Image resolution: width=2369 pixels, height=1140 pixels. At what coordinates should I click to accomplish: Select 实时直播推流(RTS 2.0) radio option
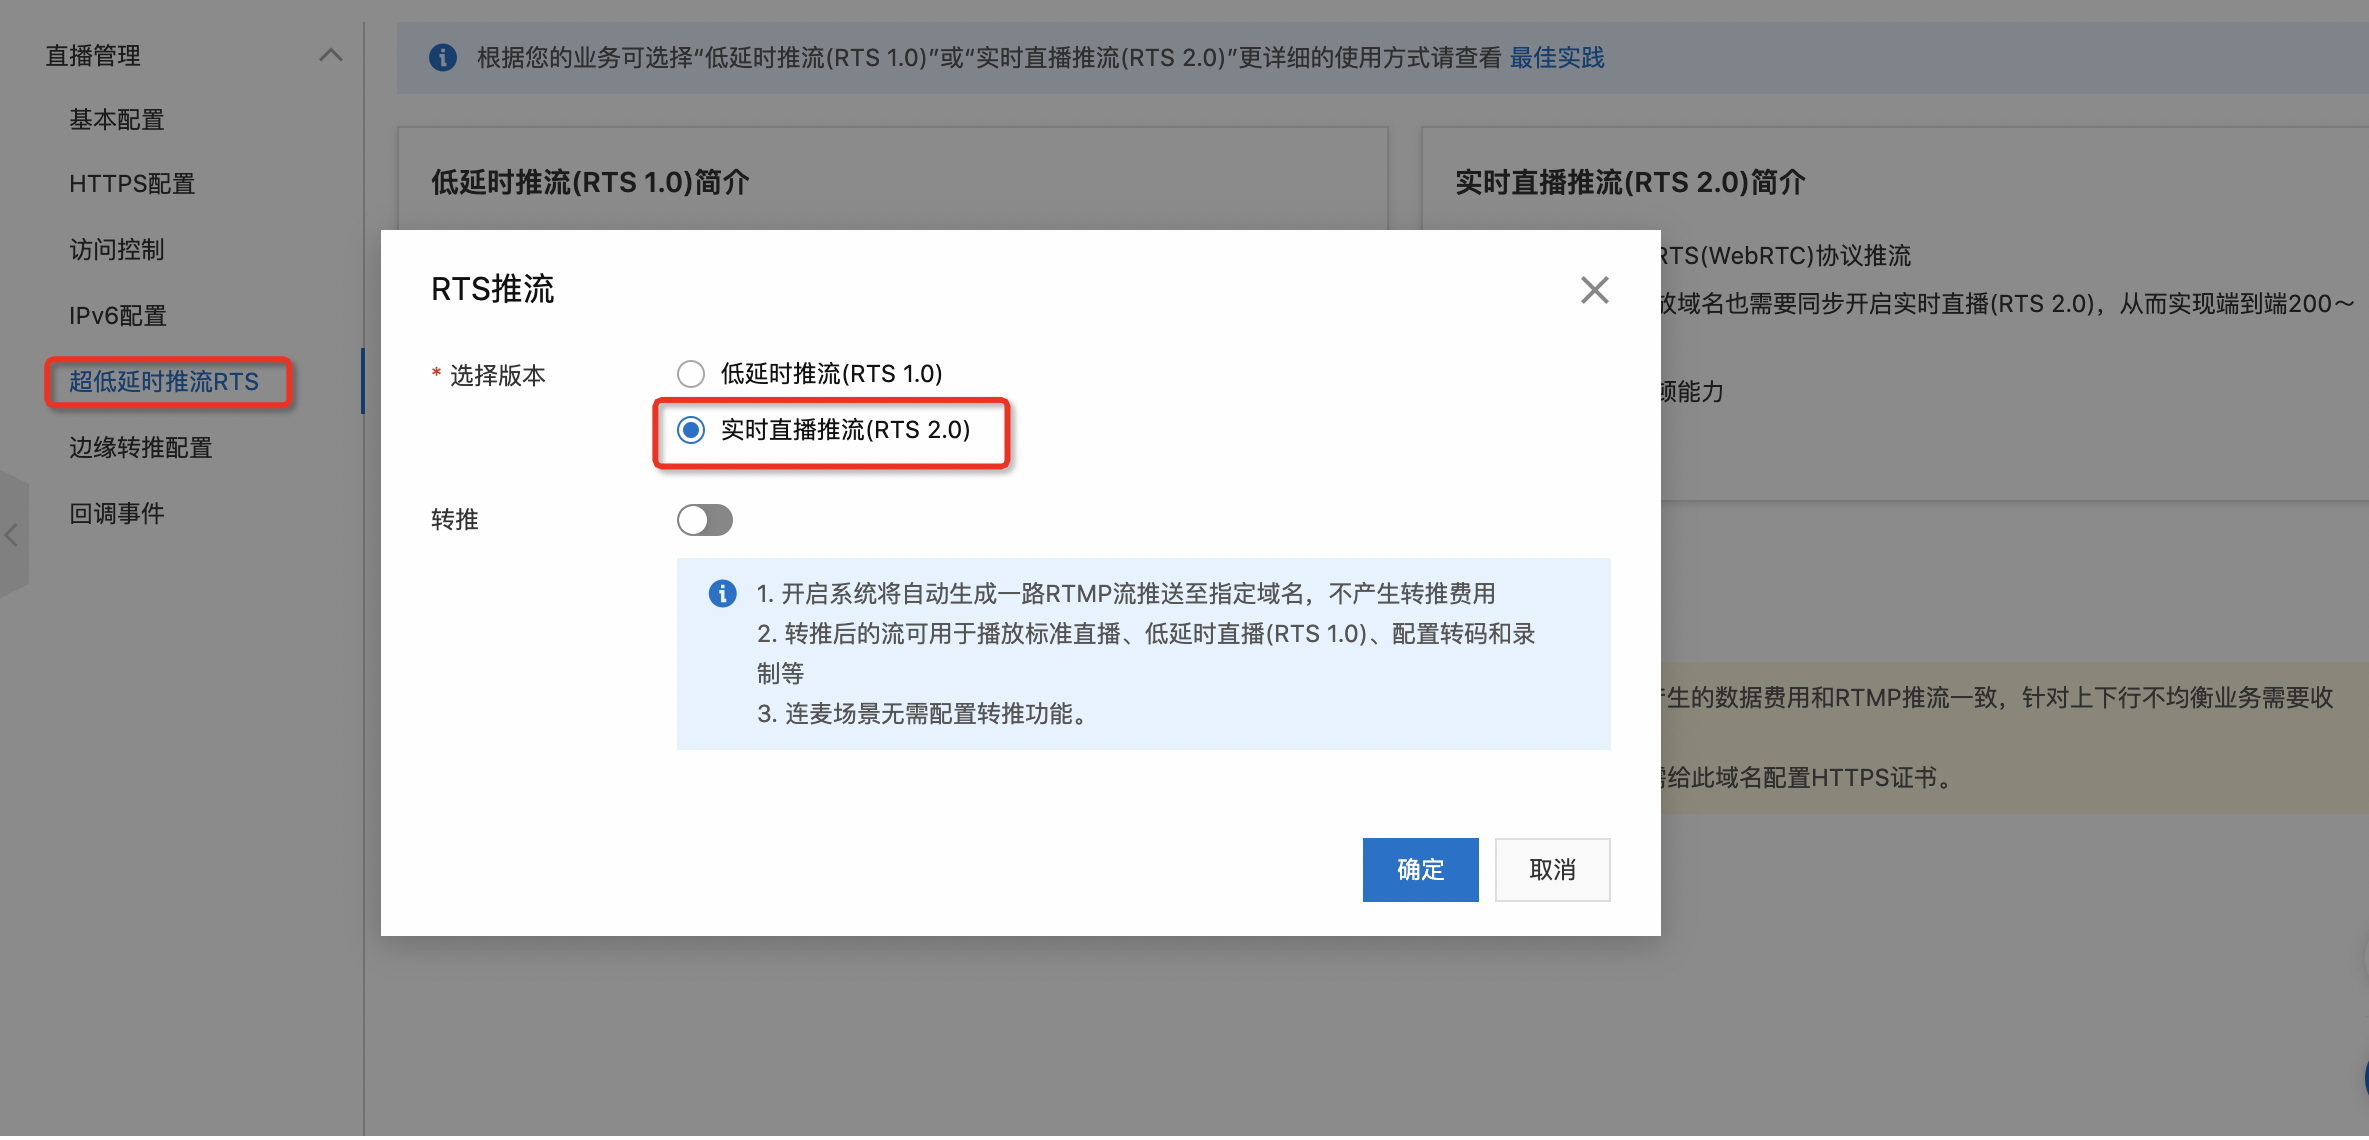coord(691,430)
